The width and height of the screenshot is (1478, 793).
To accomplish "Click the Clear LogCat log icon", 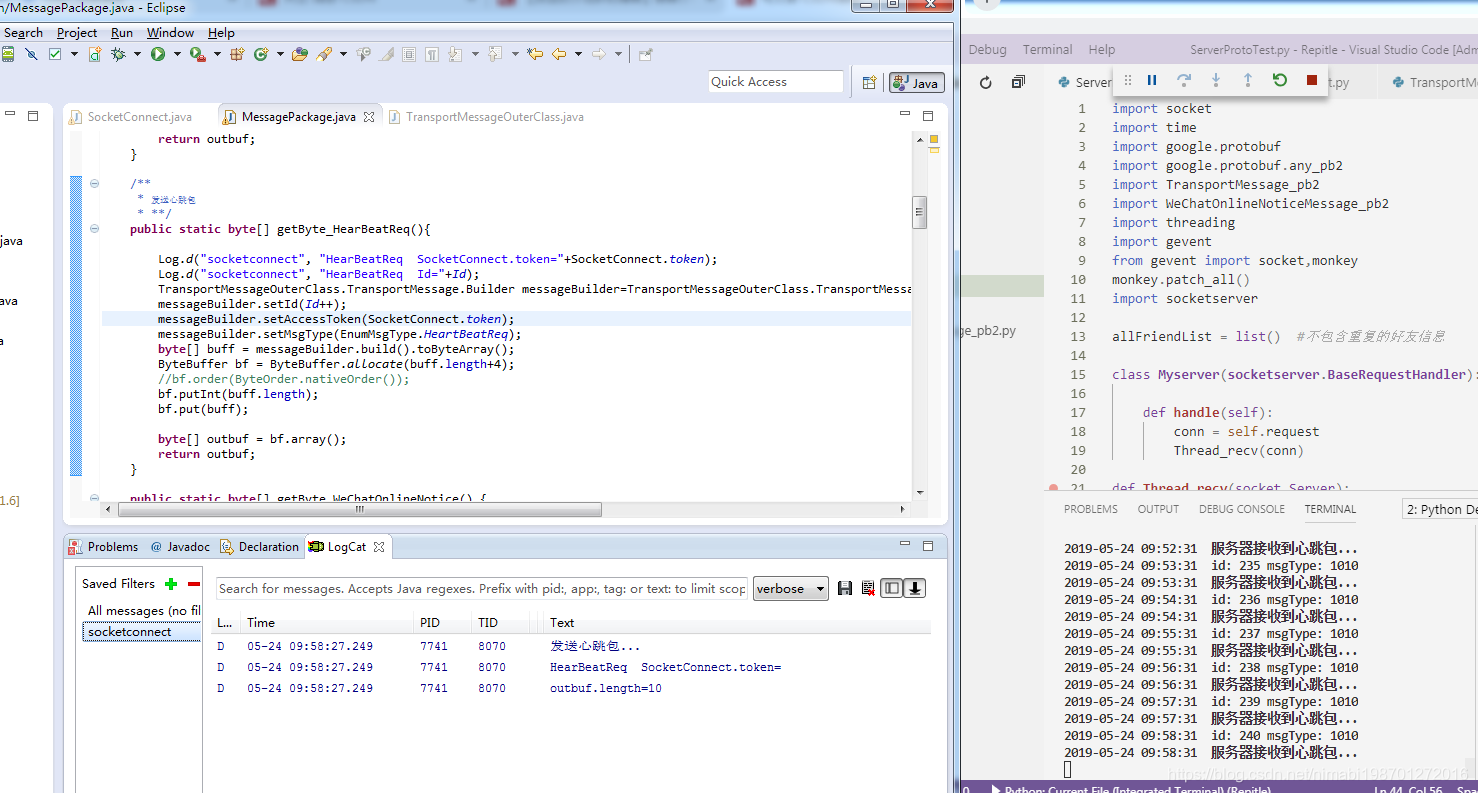I will 868,589.
